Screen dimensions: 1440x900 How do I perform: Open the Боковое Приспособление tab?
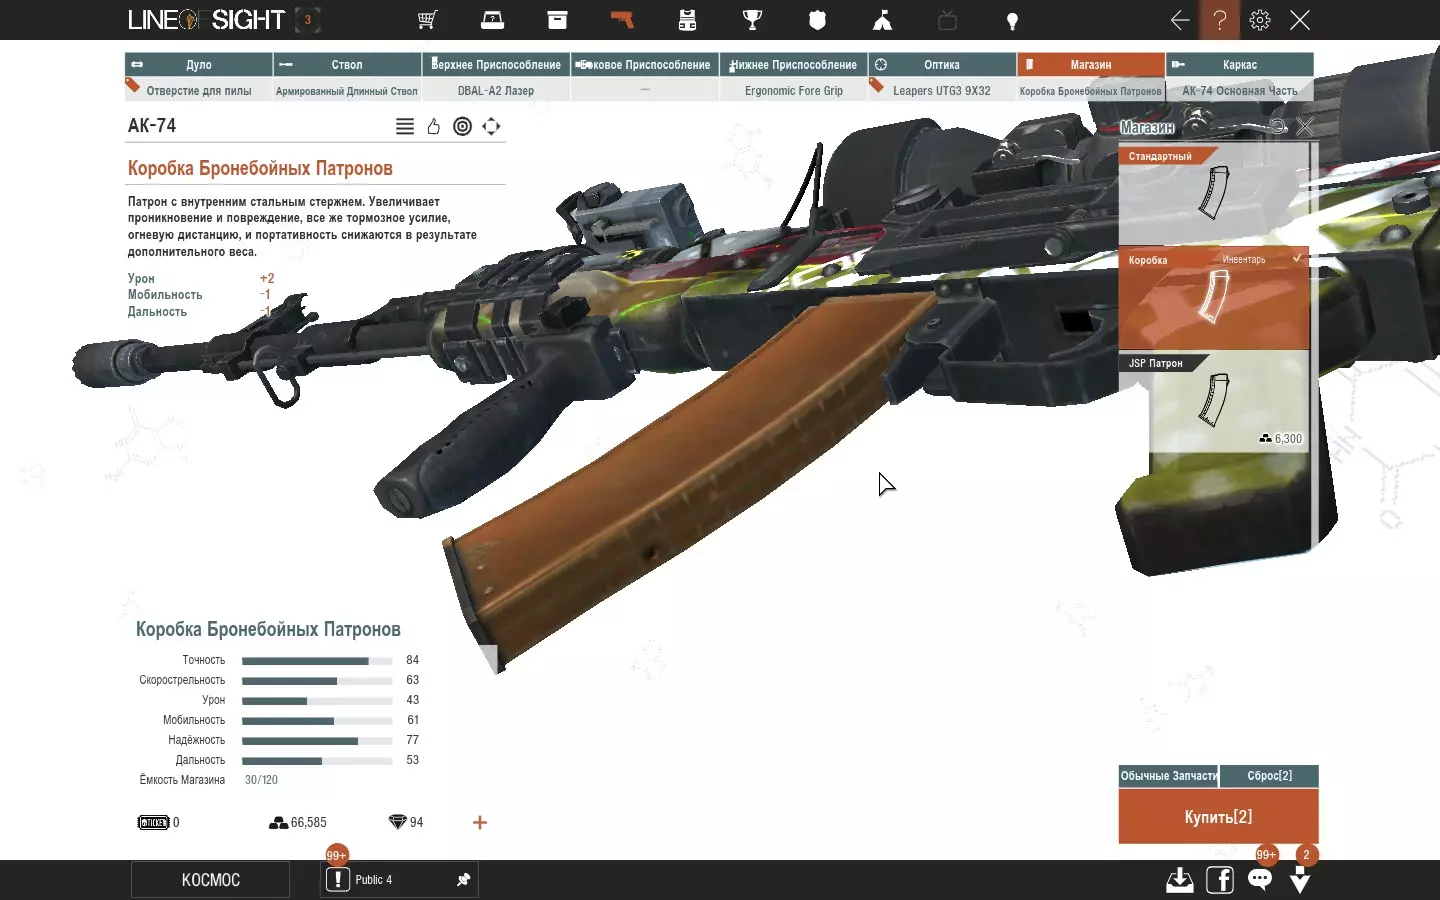point(645,64)
